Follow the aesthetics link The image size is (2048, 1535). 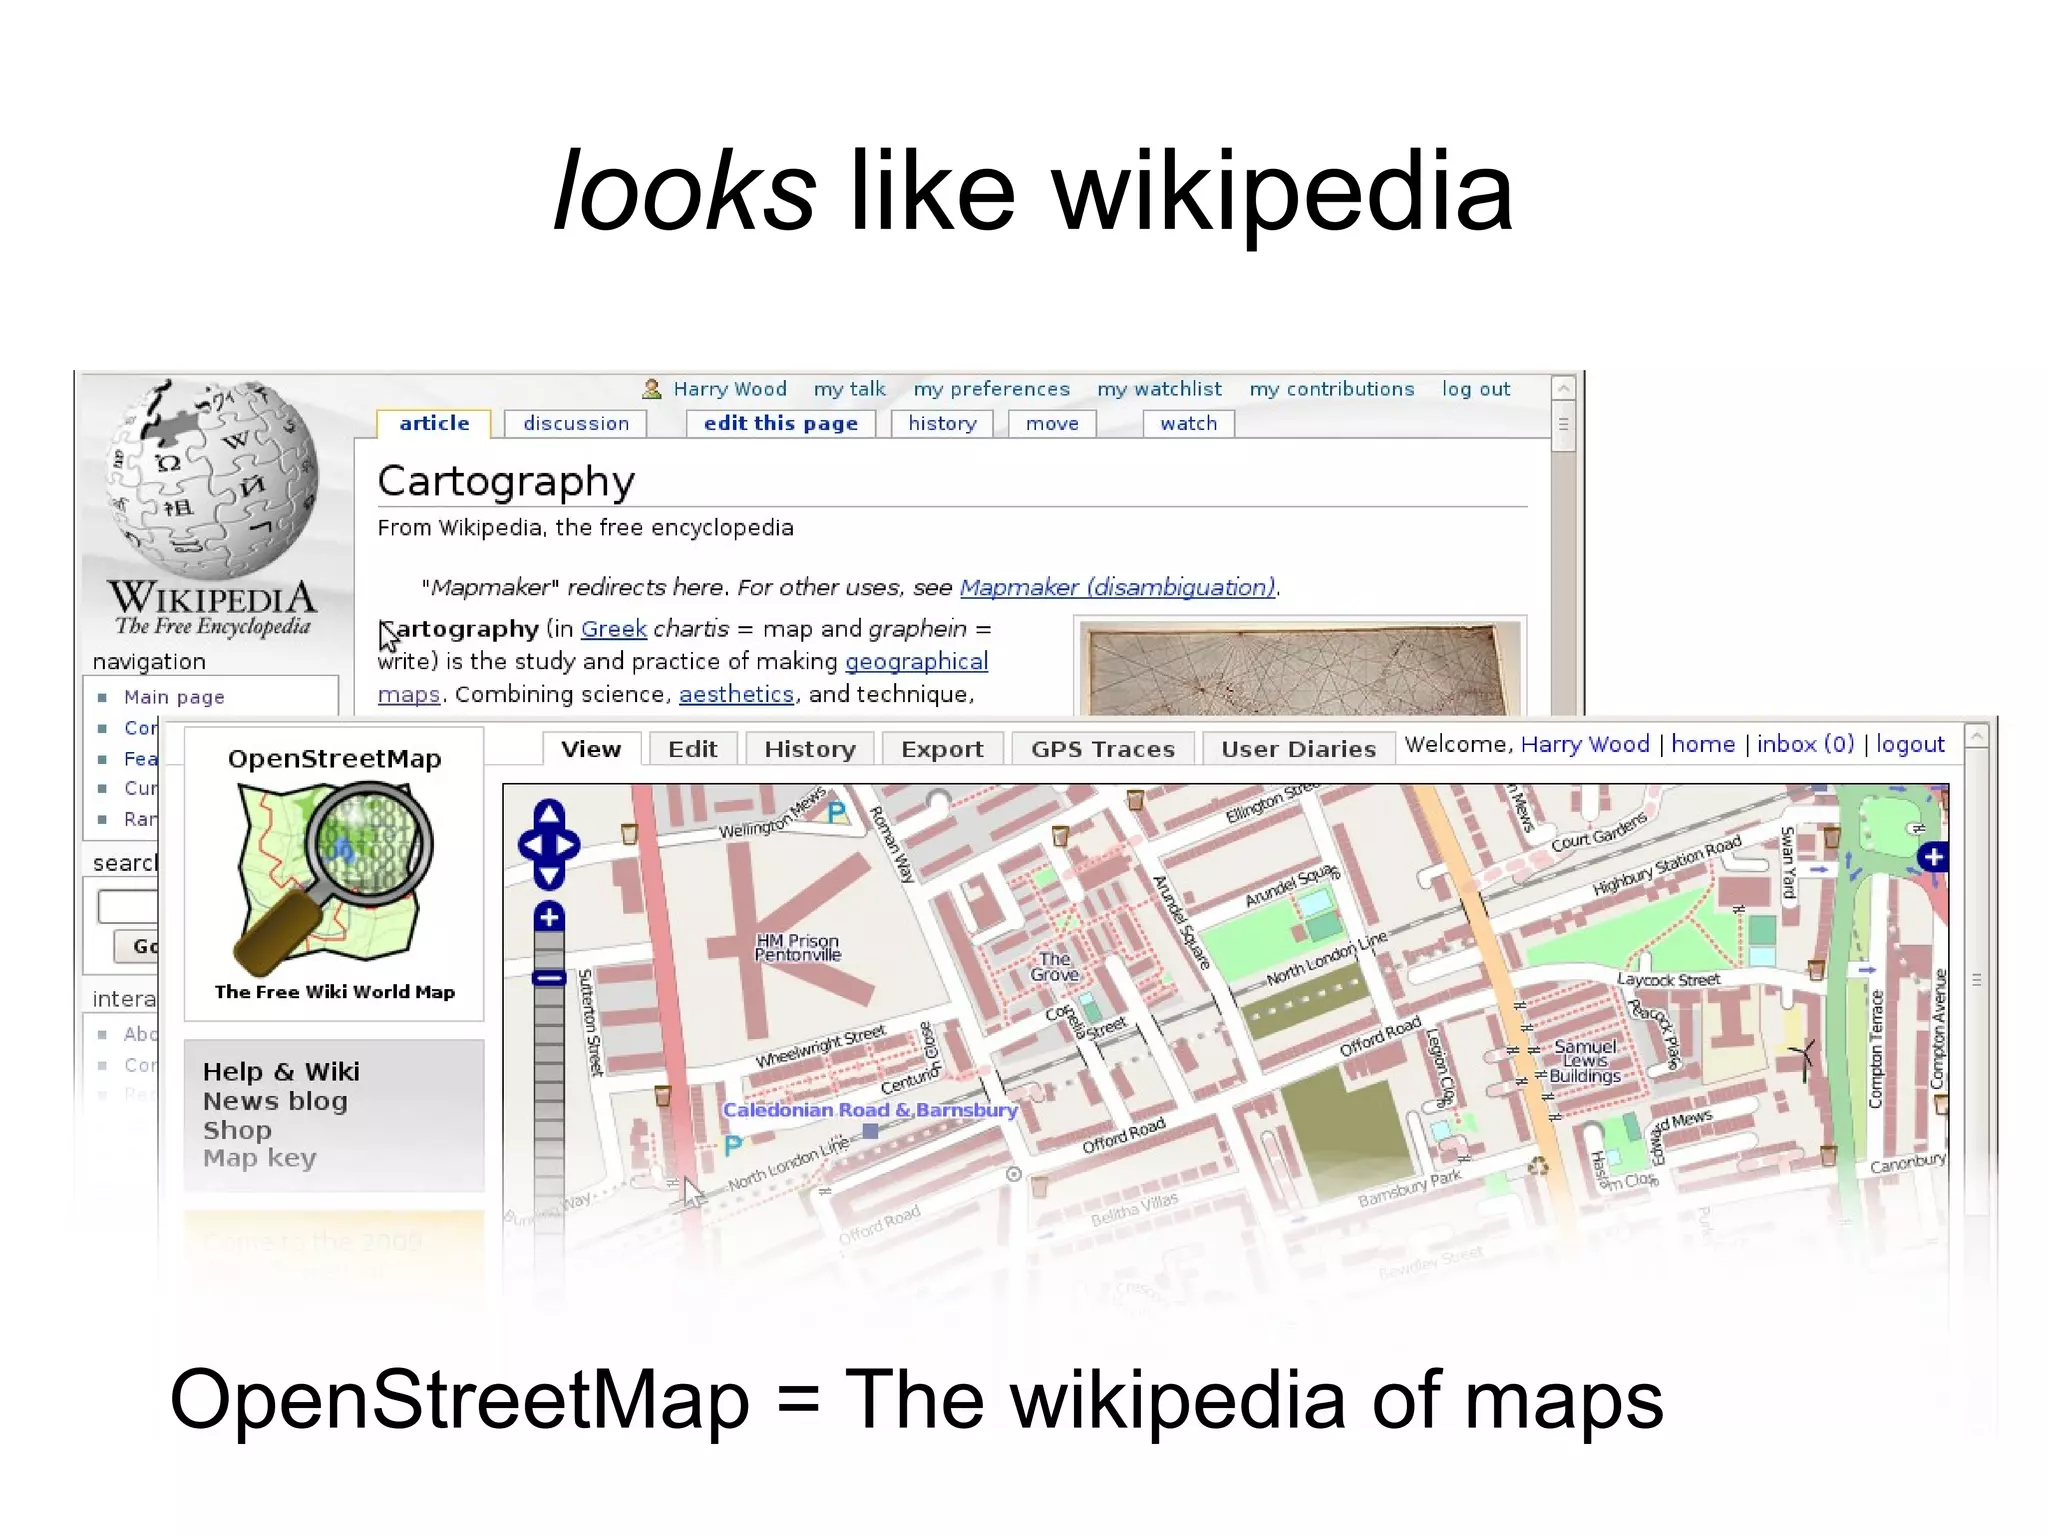[x=736, y=694]
